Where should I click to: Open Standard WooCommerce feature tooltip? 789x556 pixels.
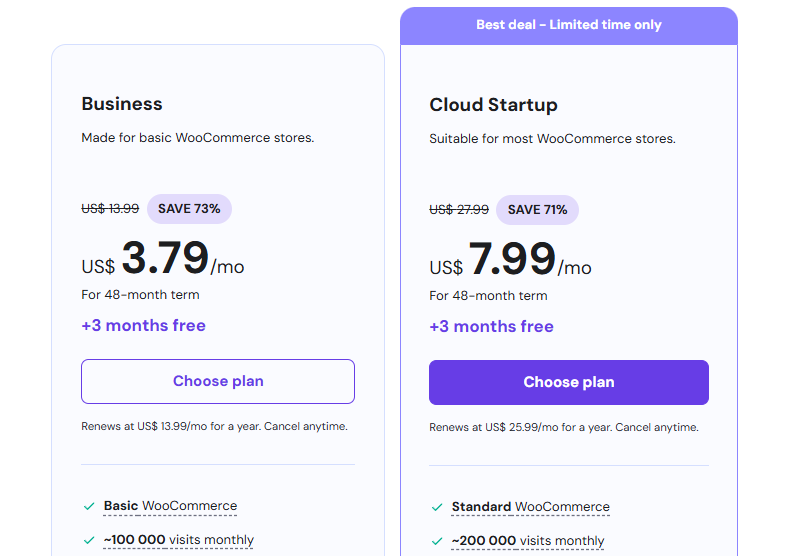530,507
